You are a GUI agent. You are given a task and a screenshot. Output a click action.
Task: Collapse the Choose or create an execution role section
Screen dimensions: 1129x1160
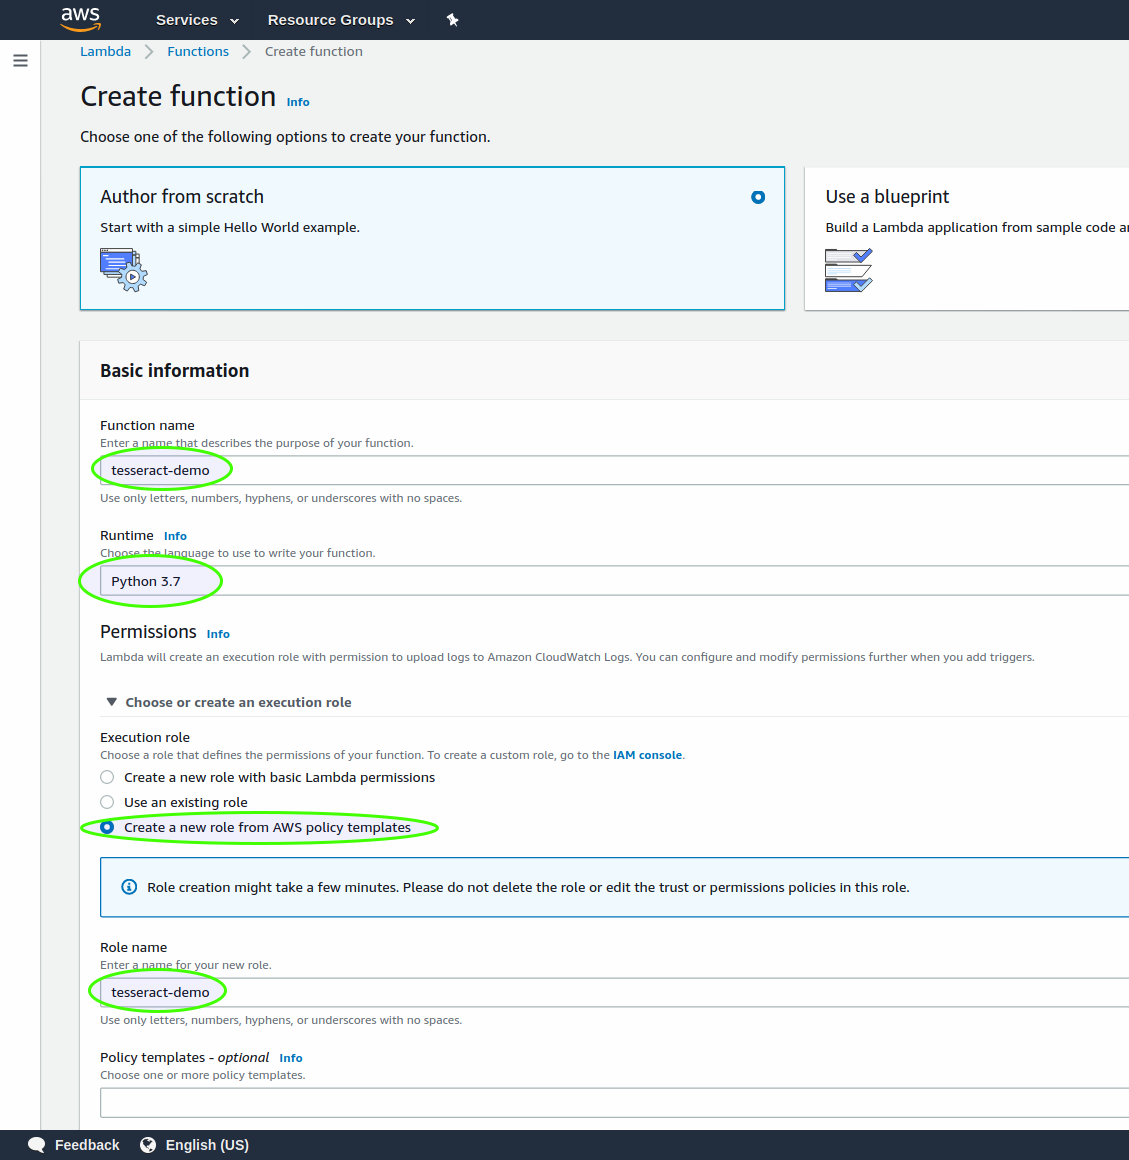tap(112, 701)
